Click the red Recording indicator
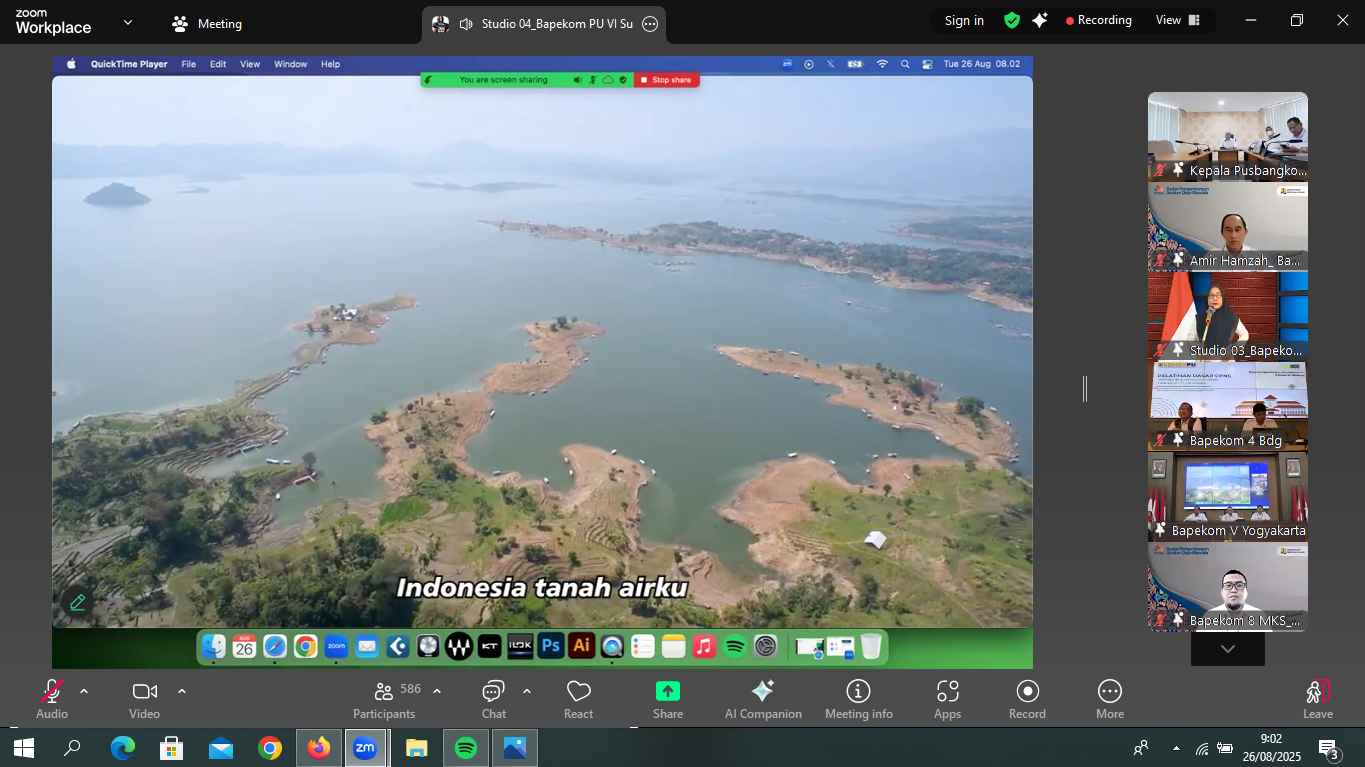 pos(1099,20)
